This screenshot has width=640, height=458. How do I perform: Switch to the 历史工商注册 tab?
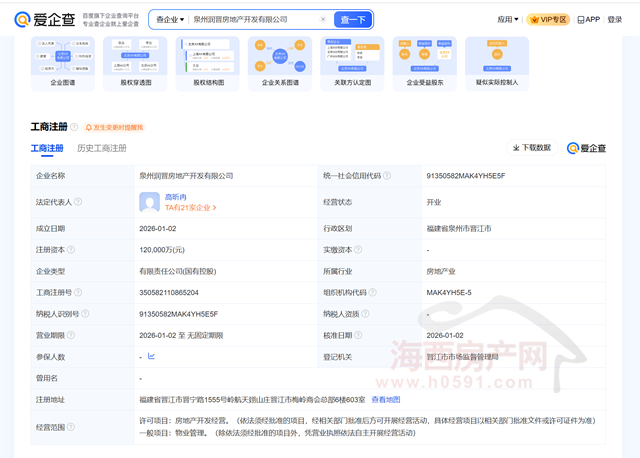[101, 148]
